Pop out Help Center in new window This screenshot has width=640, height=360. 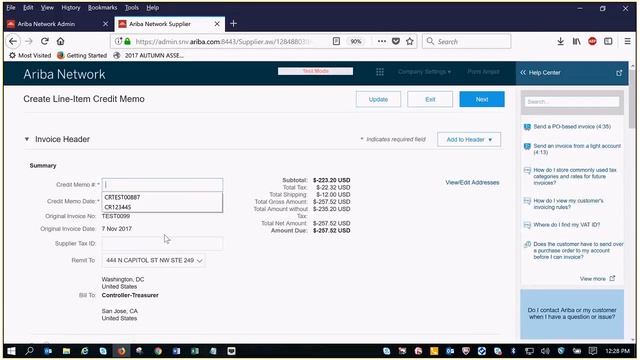coord(619,73)
